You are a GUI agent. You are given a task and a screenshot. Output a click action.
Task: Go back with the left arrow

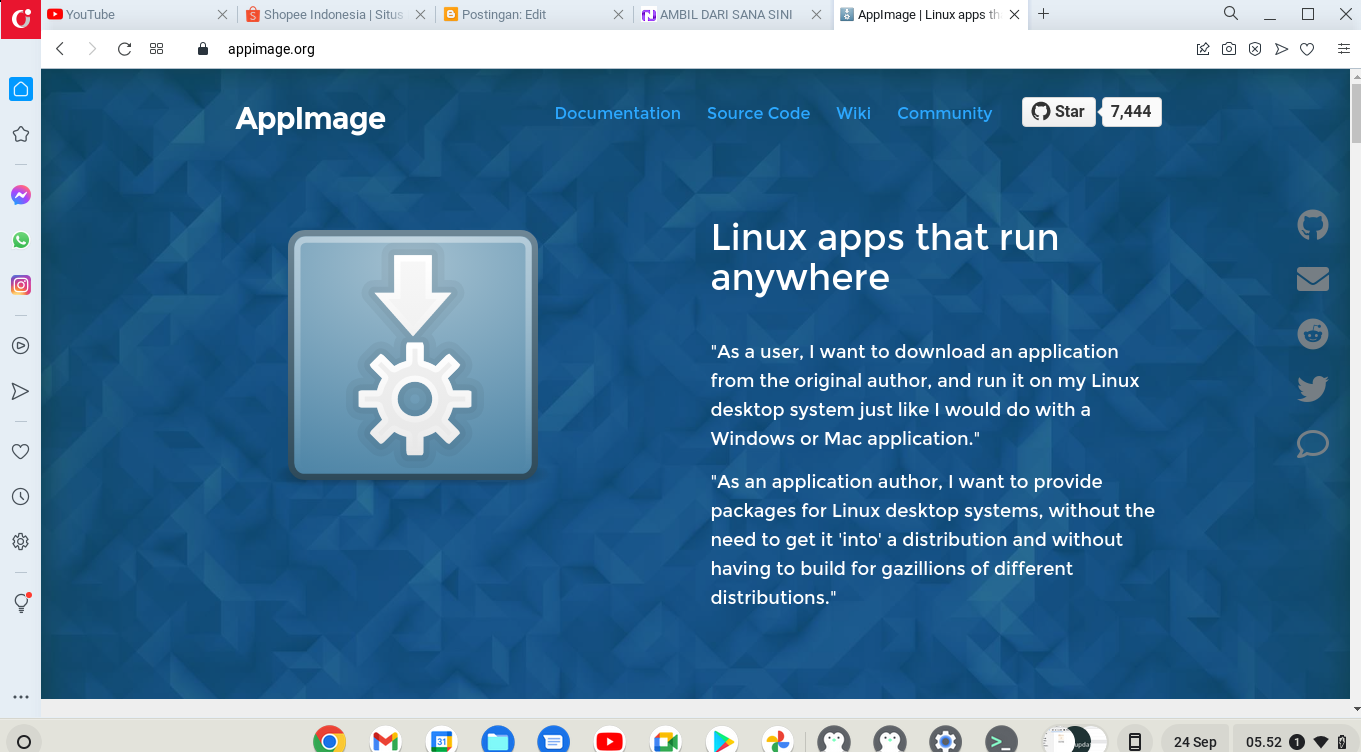pos(60,49)
